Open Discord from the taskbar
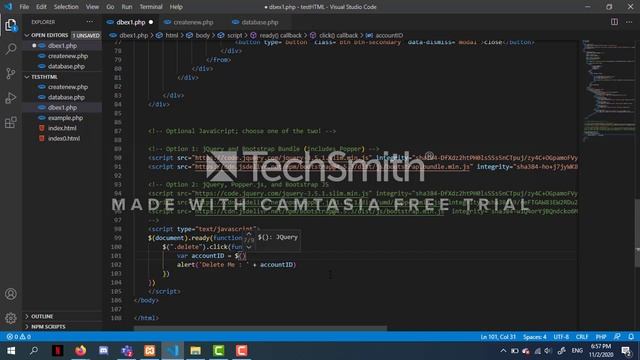The height and width of the screenshot is (360, 640). (104, 351)
